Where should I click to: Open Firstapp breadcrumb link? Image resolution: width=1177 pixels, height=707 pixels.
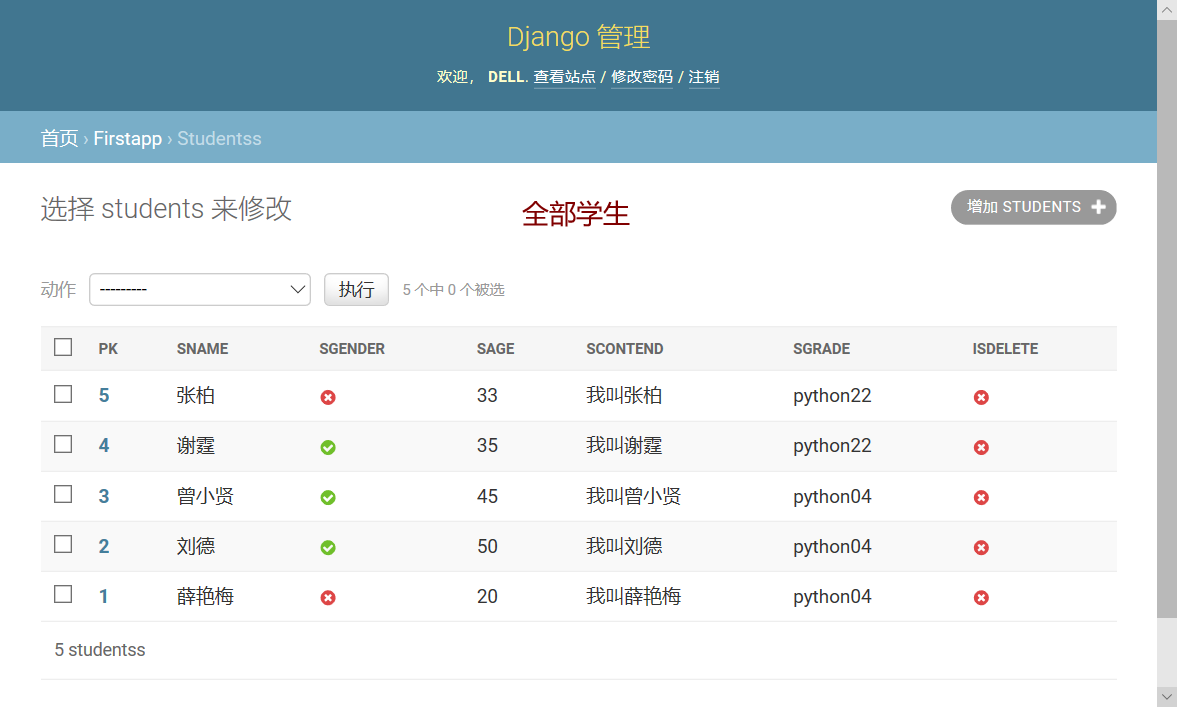(x=128, y=139)
